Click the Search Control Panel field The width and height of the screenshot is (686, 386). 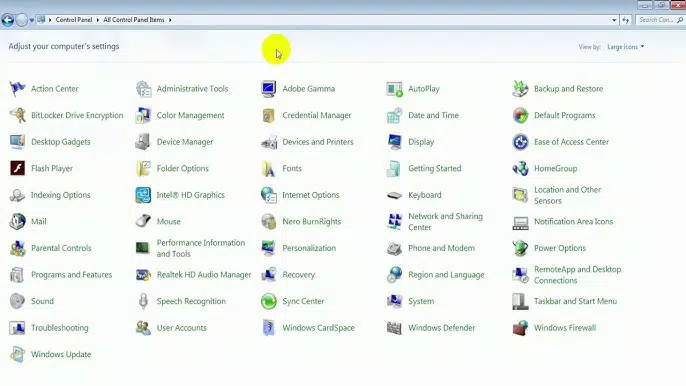coord(660,20)
